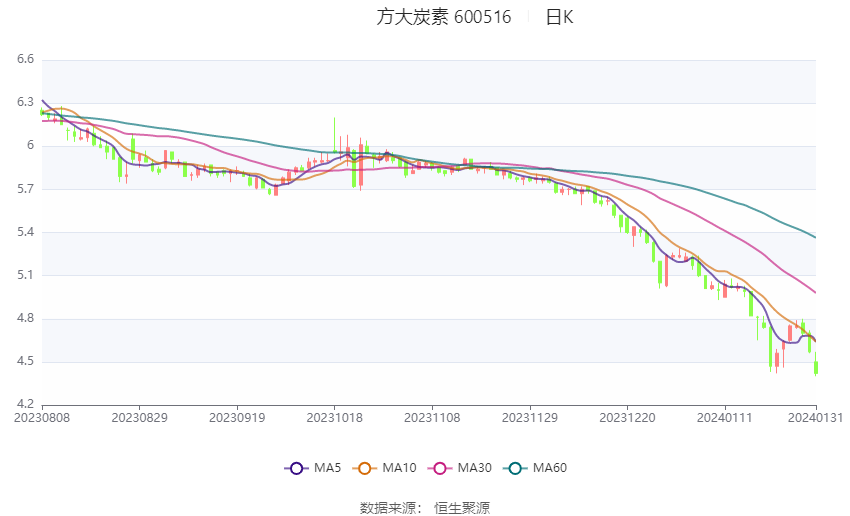
Task: Hide the MA10 line via its label
Action: point(400,468)
